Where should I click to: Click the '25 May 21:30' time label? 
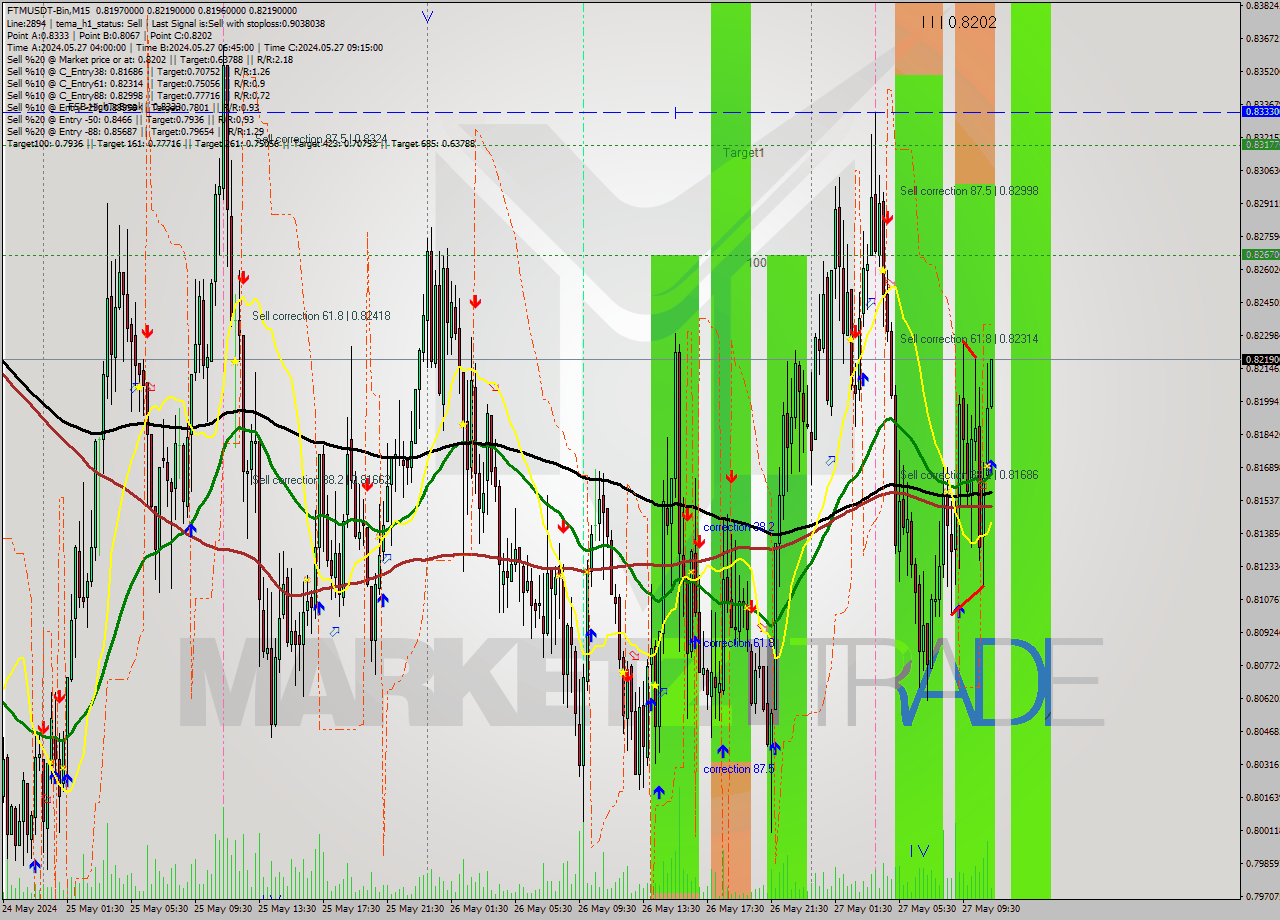click(415, 909)
